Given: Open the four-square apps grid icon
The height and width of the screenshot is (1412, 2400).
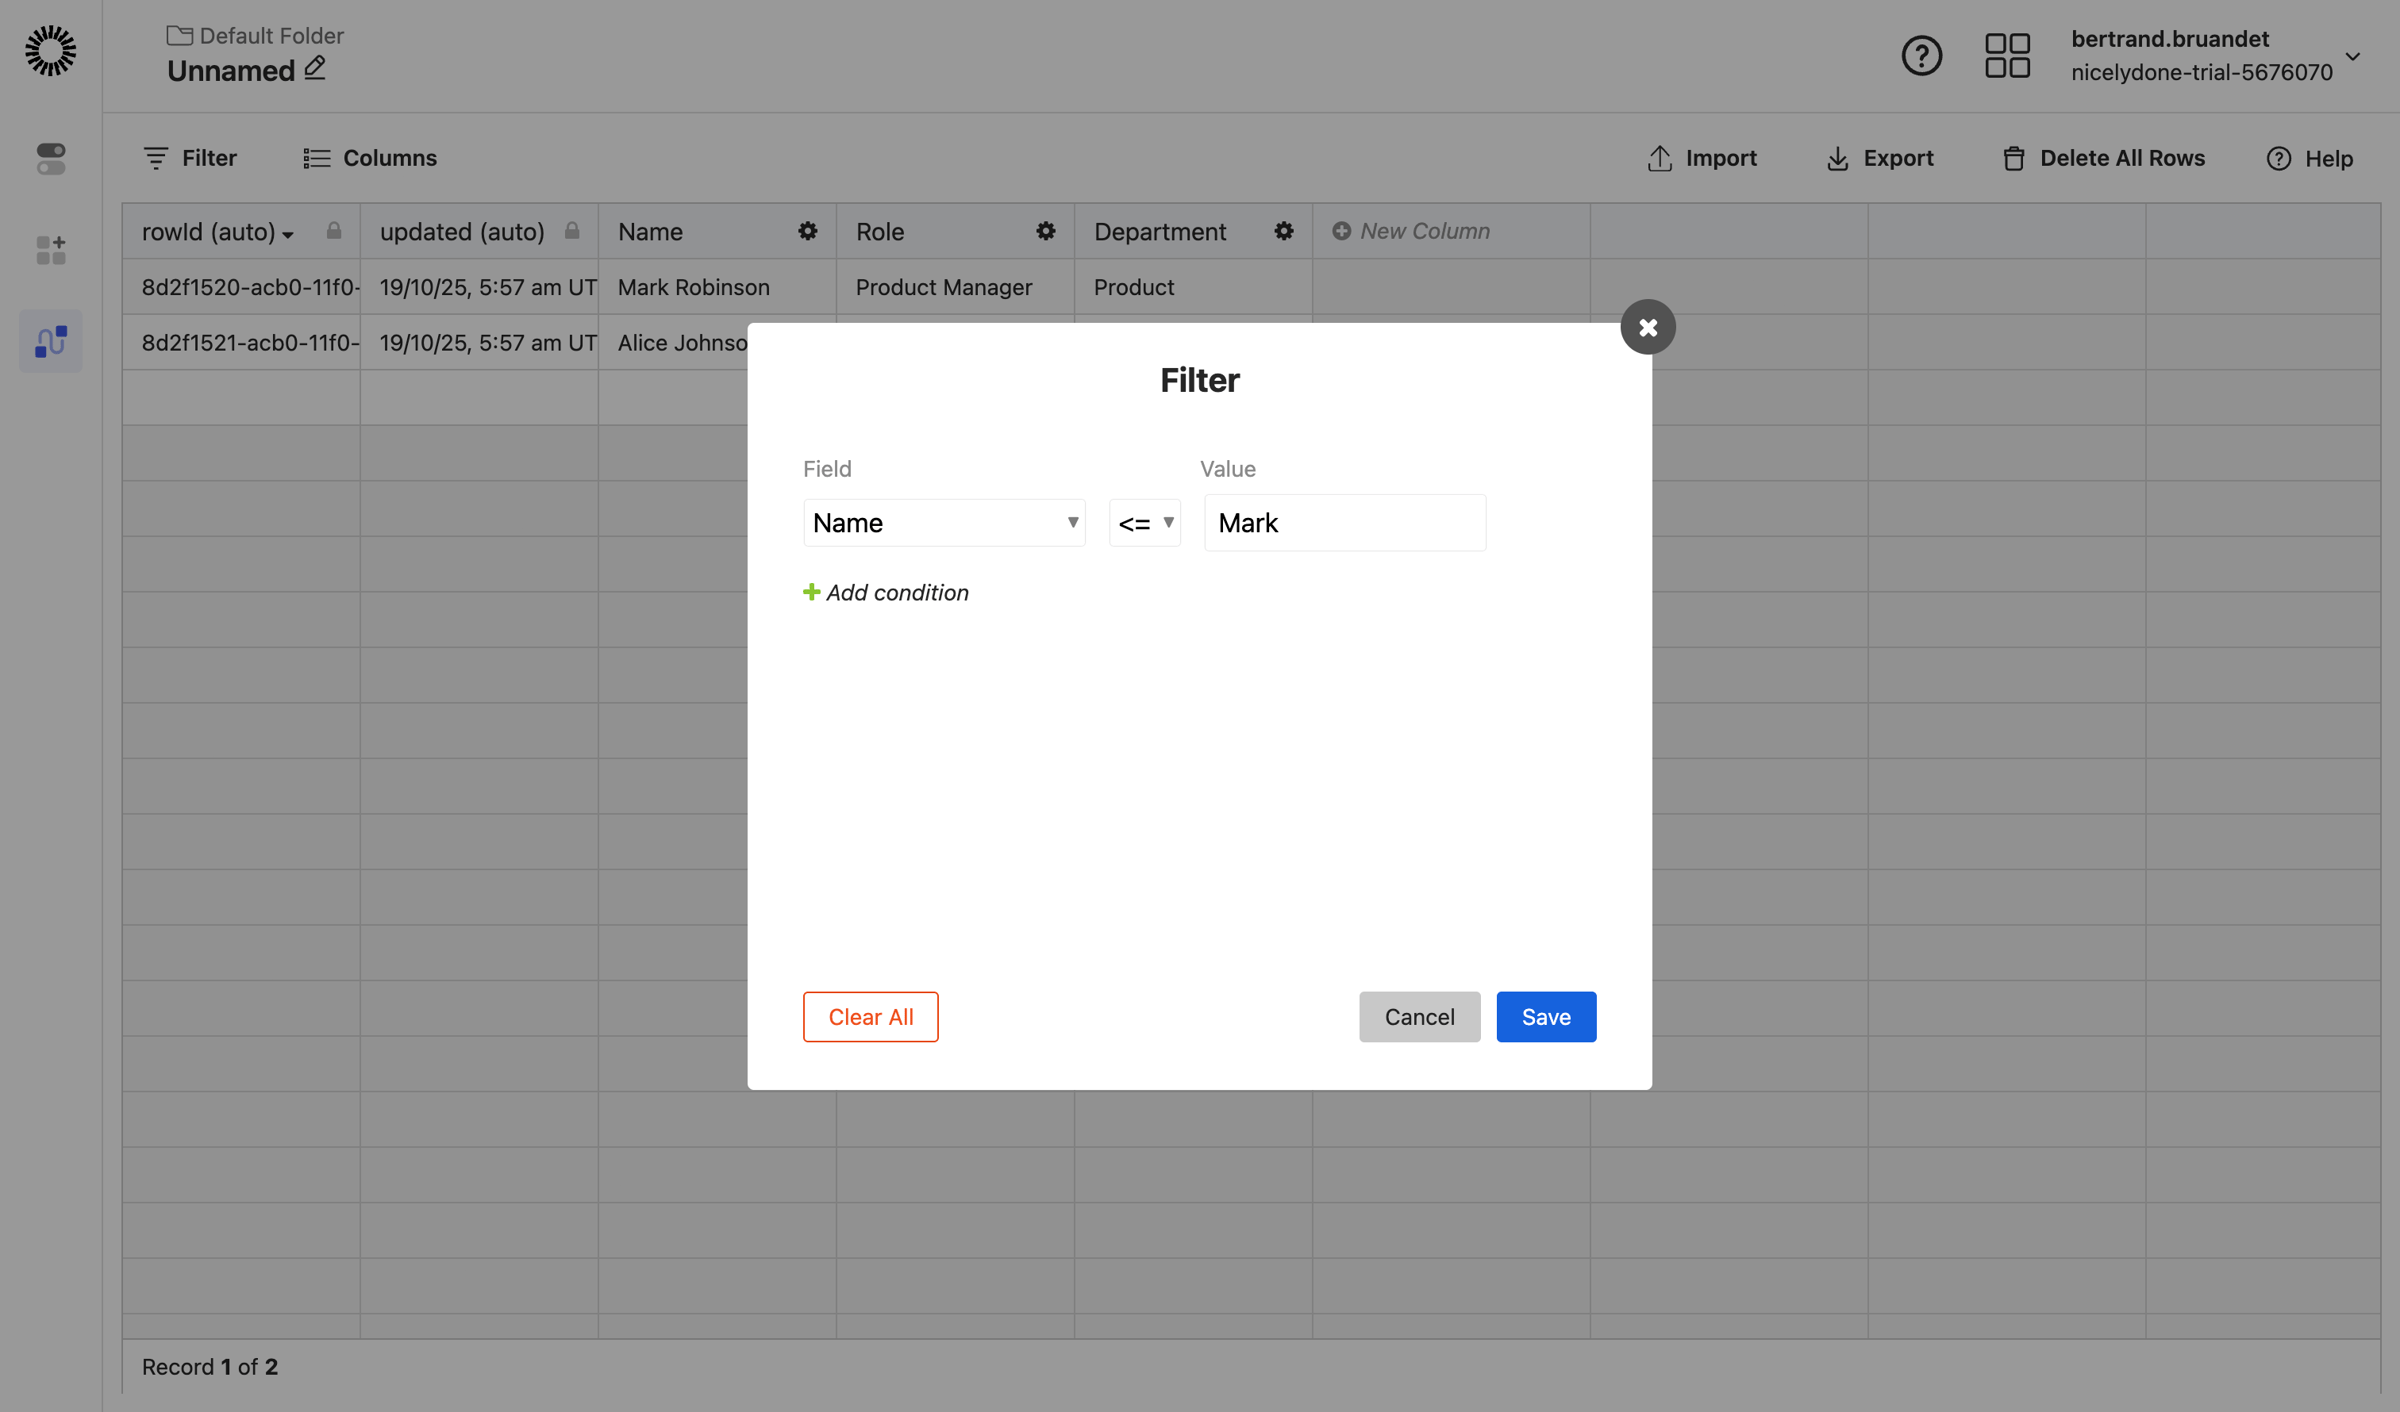Looking at the screenshot, I should (2007, 55).
